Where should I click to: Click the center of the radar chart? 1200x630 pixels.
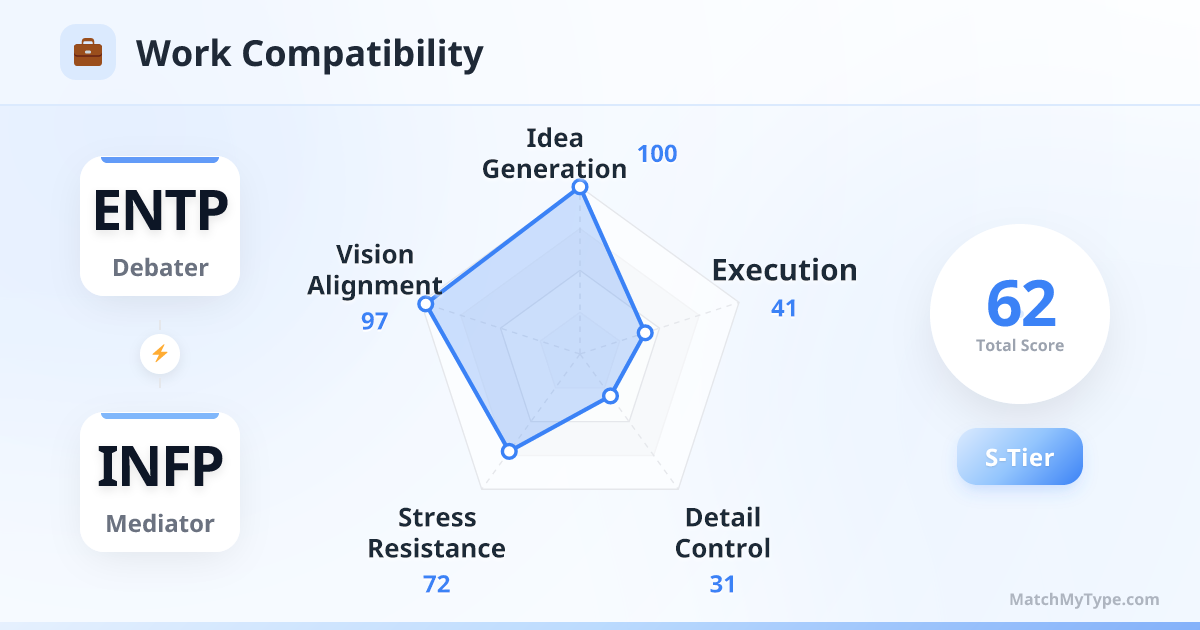pyautogui.click(x=579, y=353)
